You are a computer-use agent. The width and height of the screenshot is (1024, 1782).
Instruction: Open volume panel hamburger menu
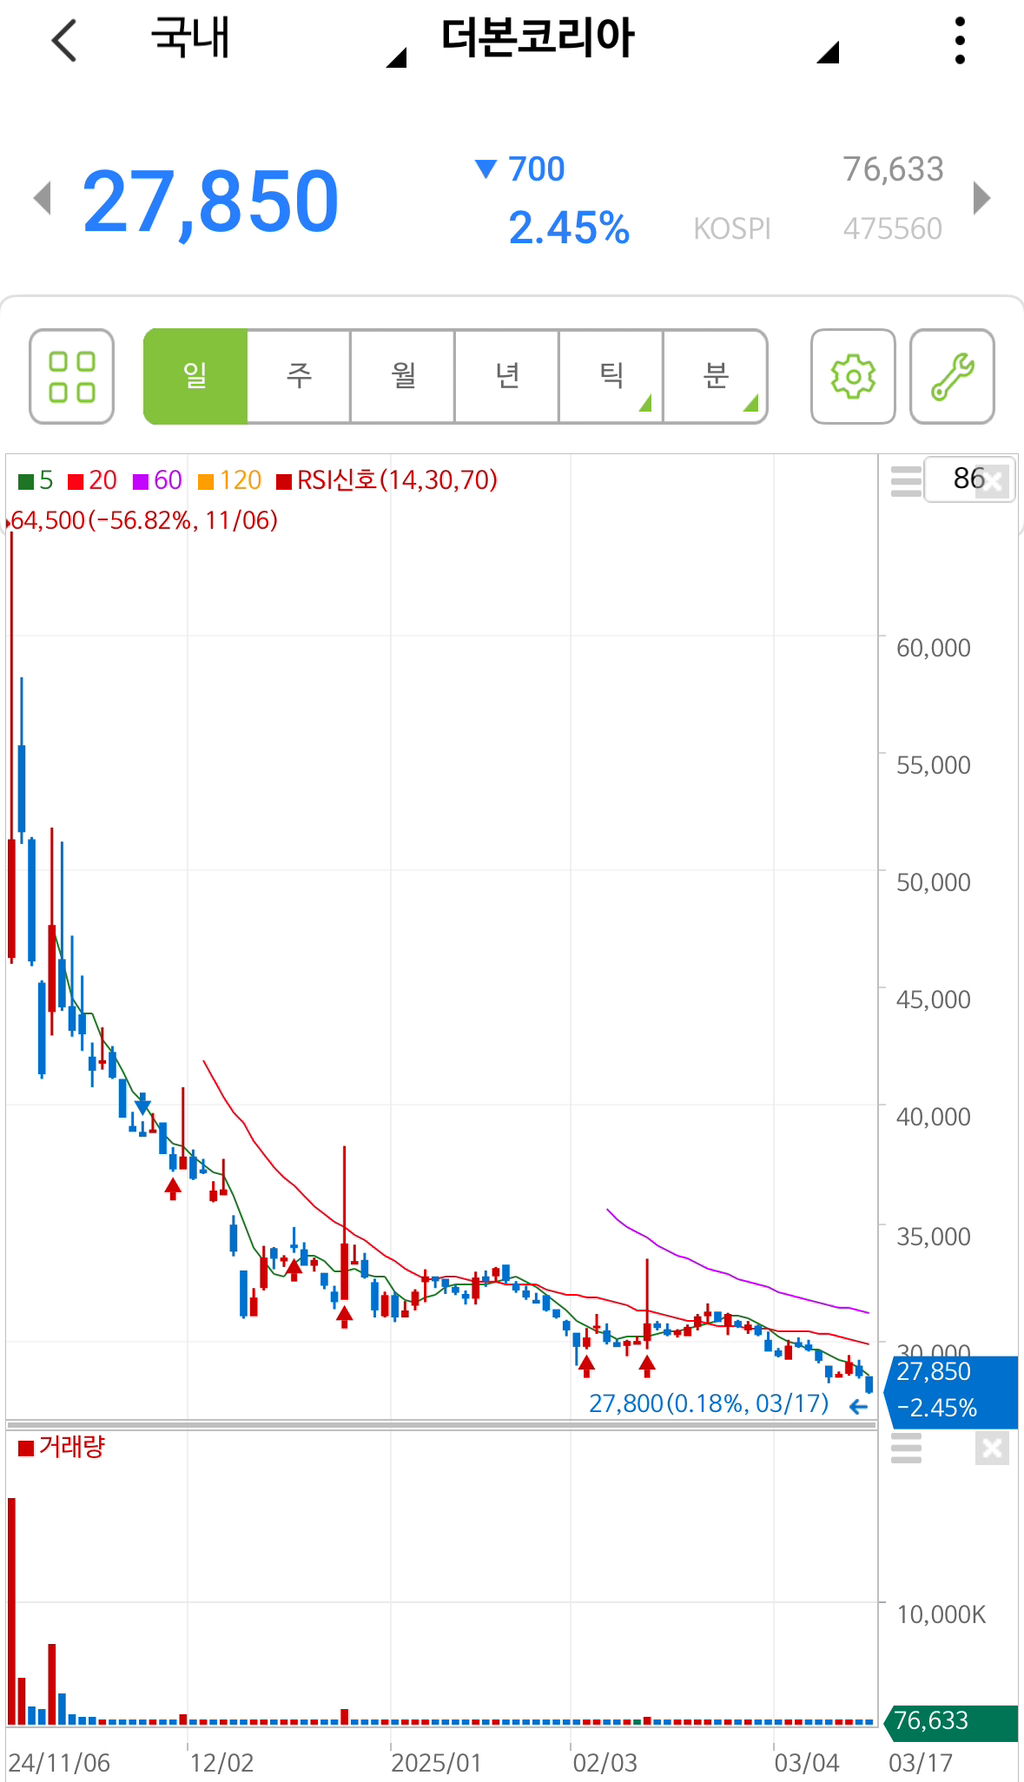coord(906,1448)
